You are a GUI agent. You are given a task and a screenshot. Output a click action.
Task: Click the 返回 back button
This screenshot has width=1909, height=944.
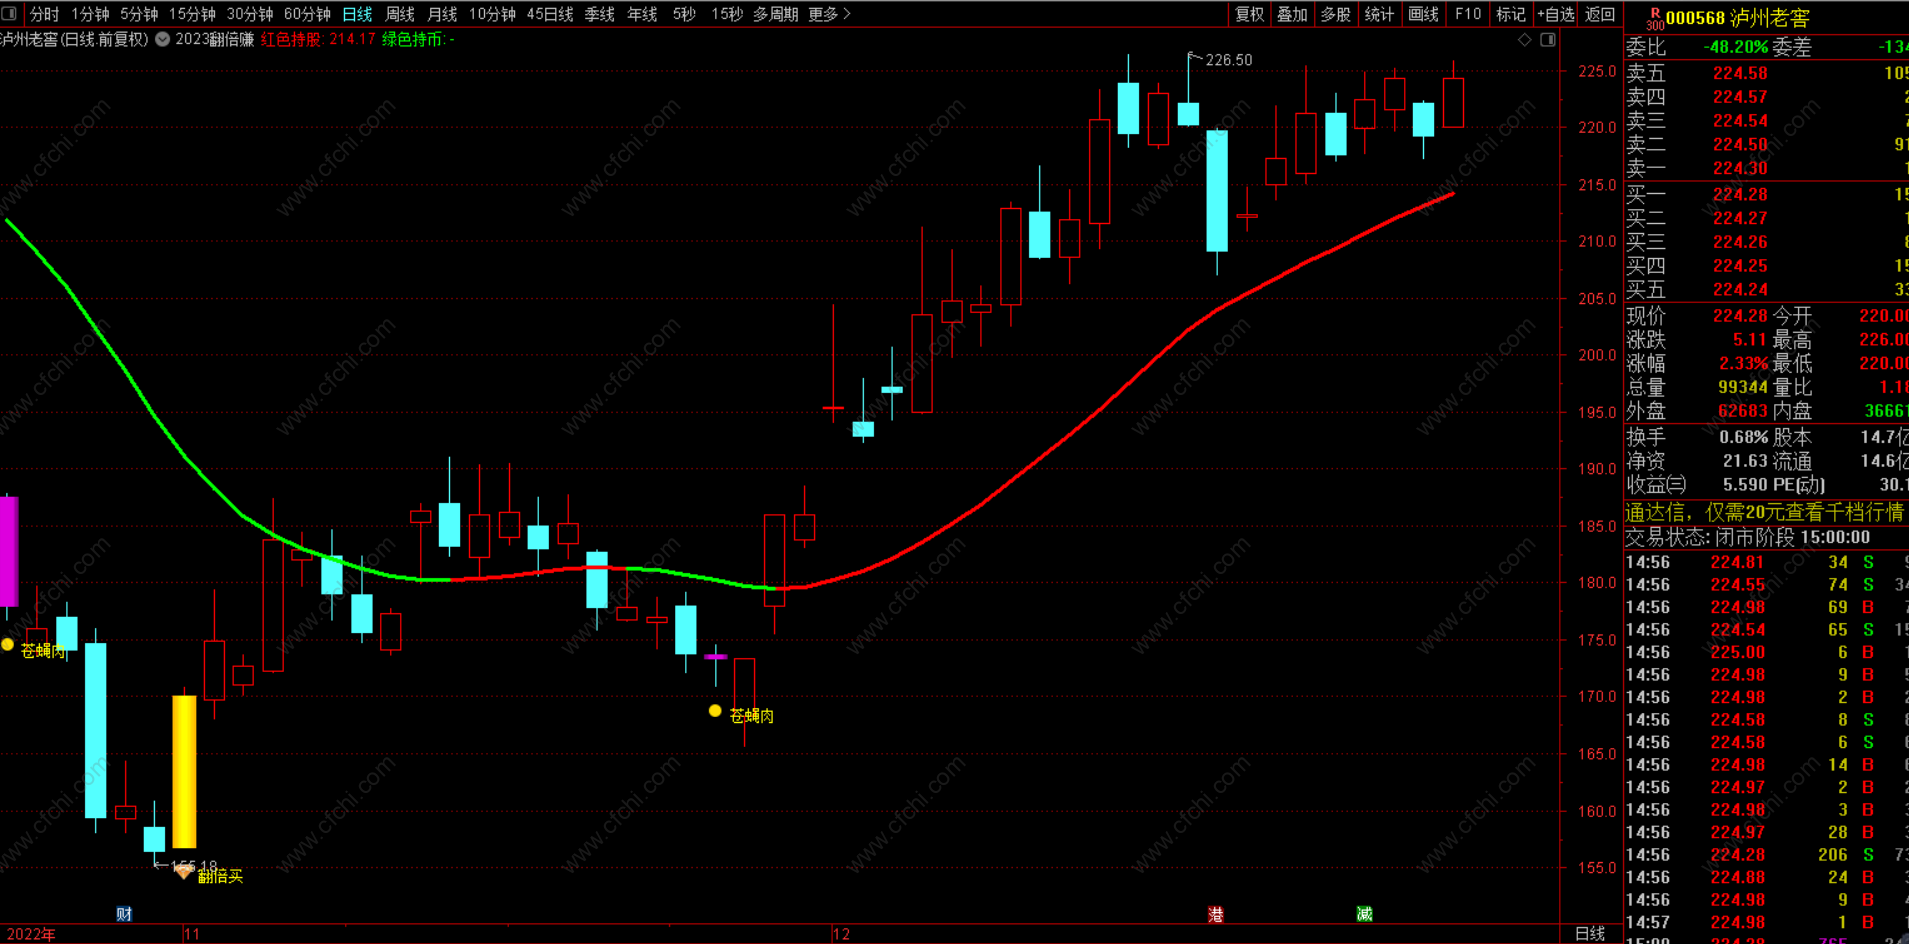tap(1600, 14)
